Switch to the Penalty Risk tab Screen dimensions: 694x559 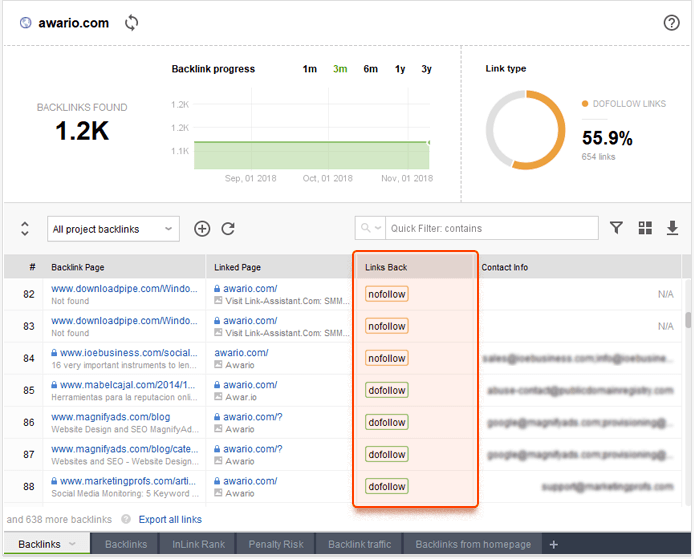click(276, 544)
